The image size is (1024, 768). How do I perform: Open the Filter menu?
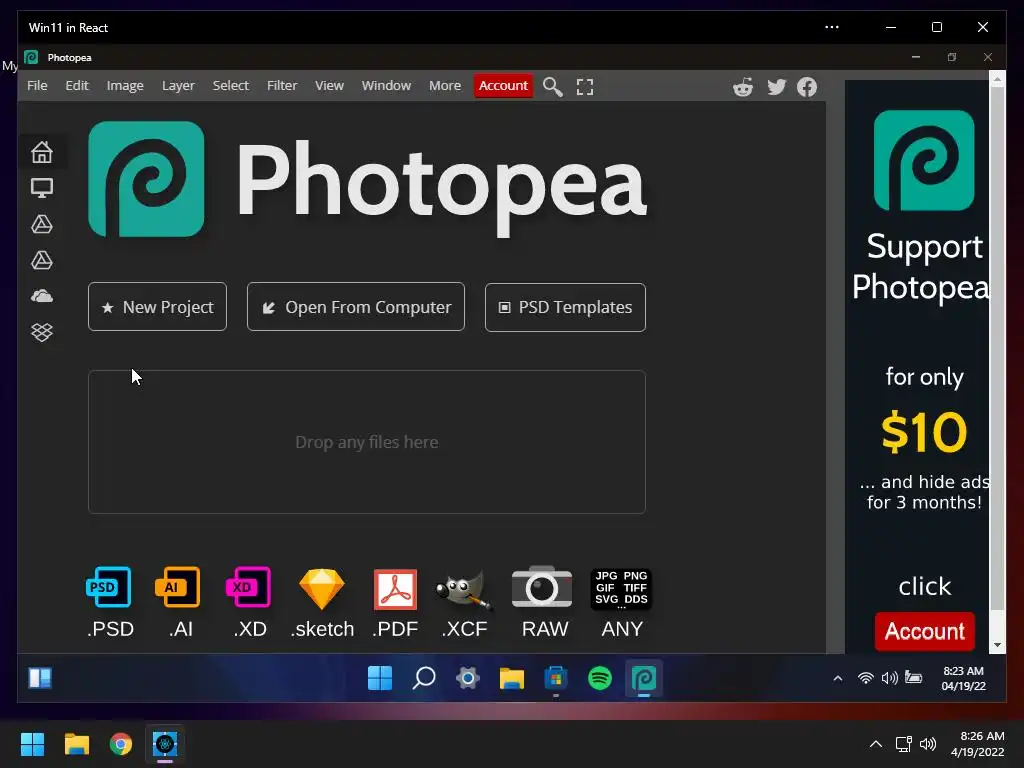(x=281, y=86)
